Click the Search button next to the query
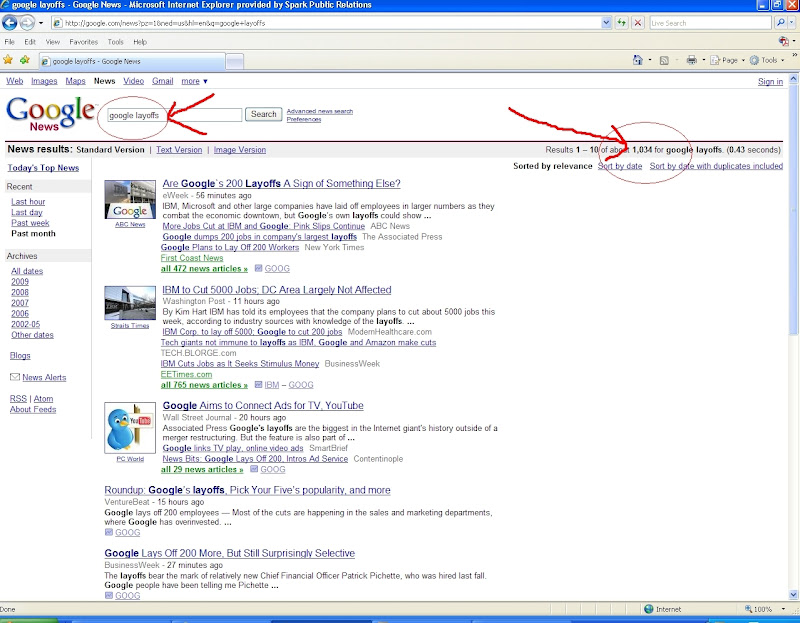 (x=263, y=114)
